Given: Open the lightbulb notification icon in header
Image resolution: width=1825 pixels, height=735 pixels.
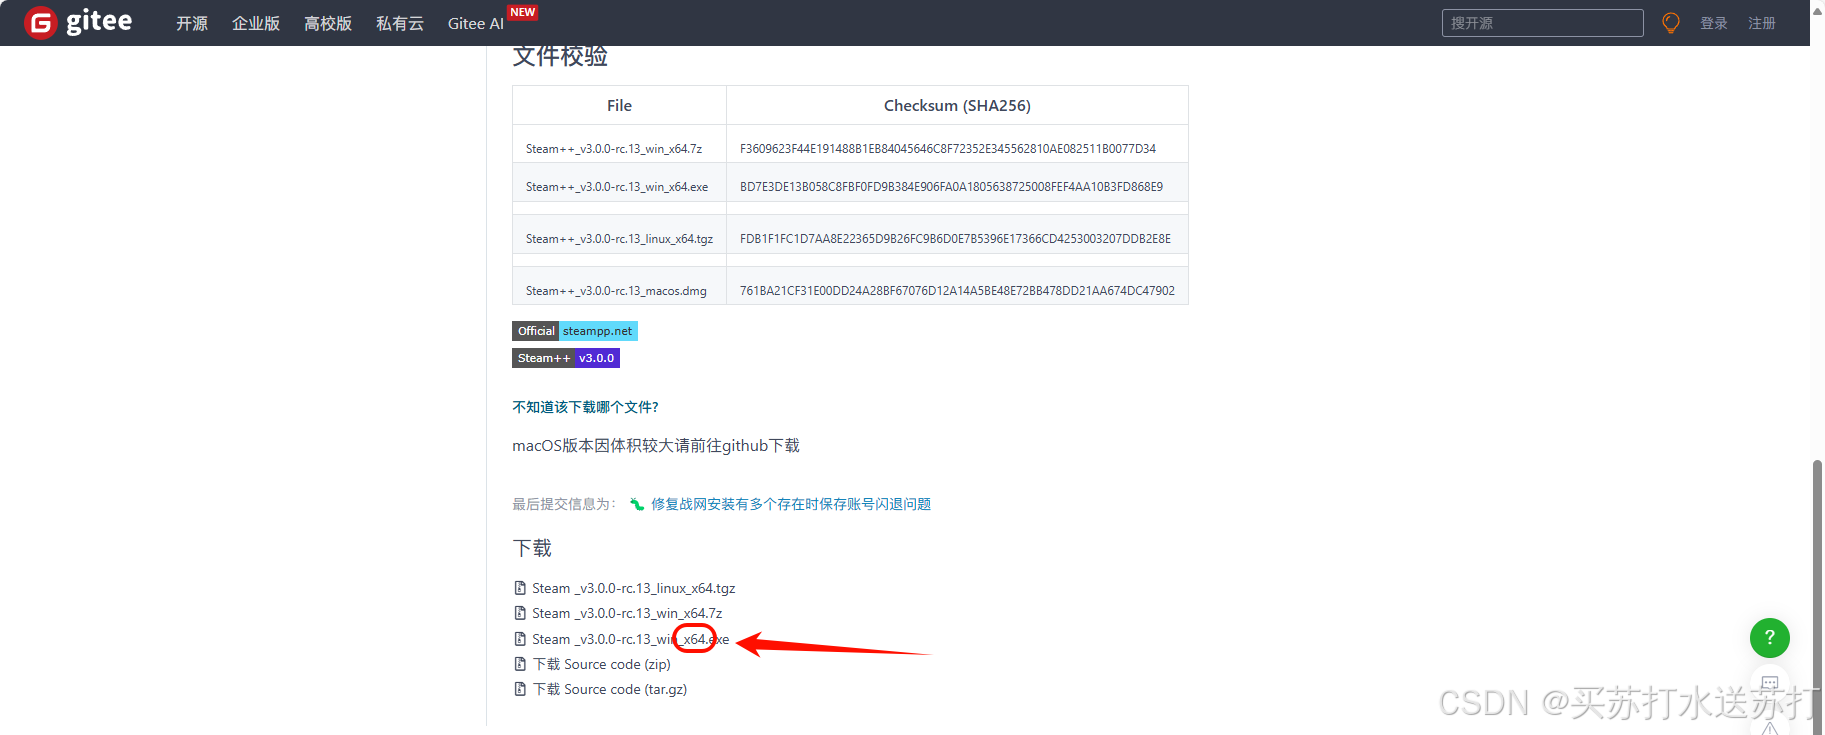Looking at the screenshot, I should 1670,23.
